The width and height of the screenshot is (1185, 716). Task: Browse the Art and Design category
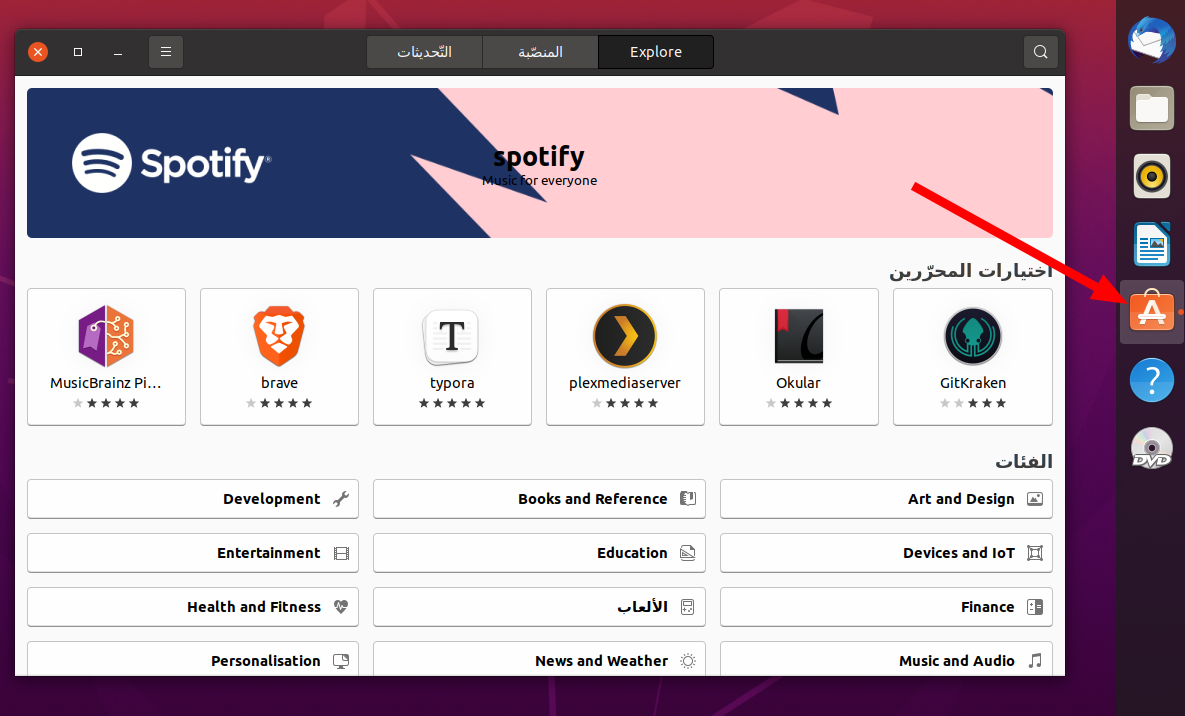click(x=886, y=499)
